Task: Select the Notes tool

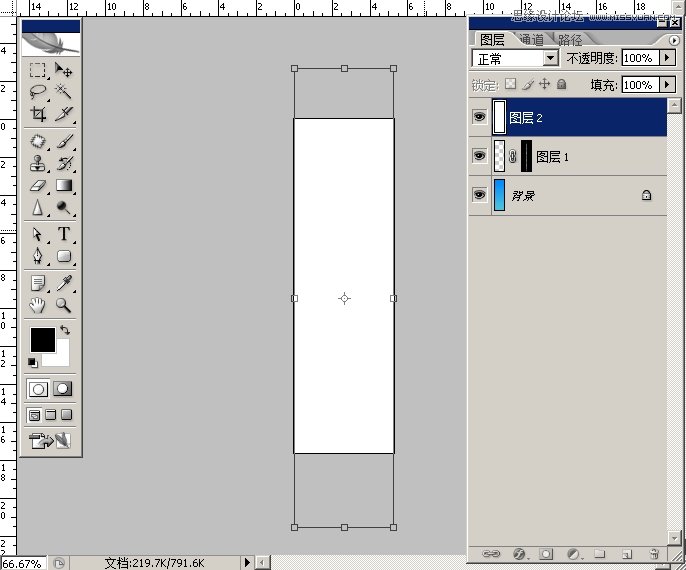Action: coord(38,283)
